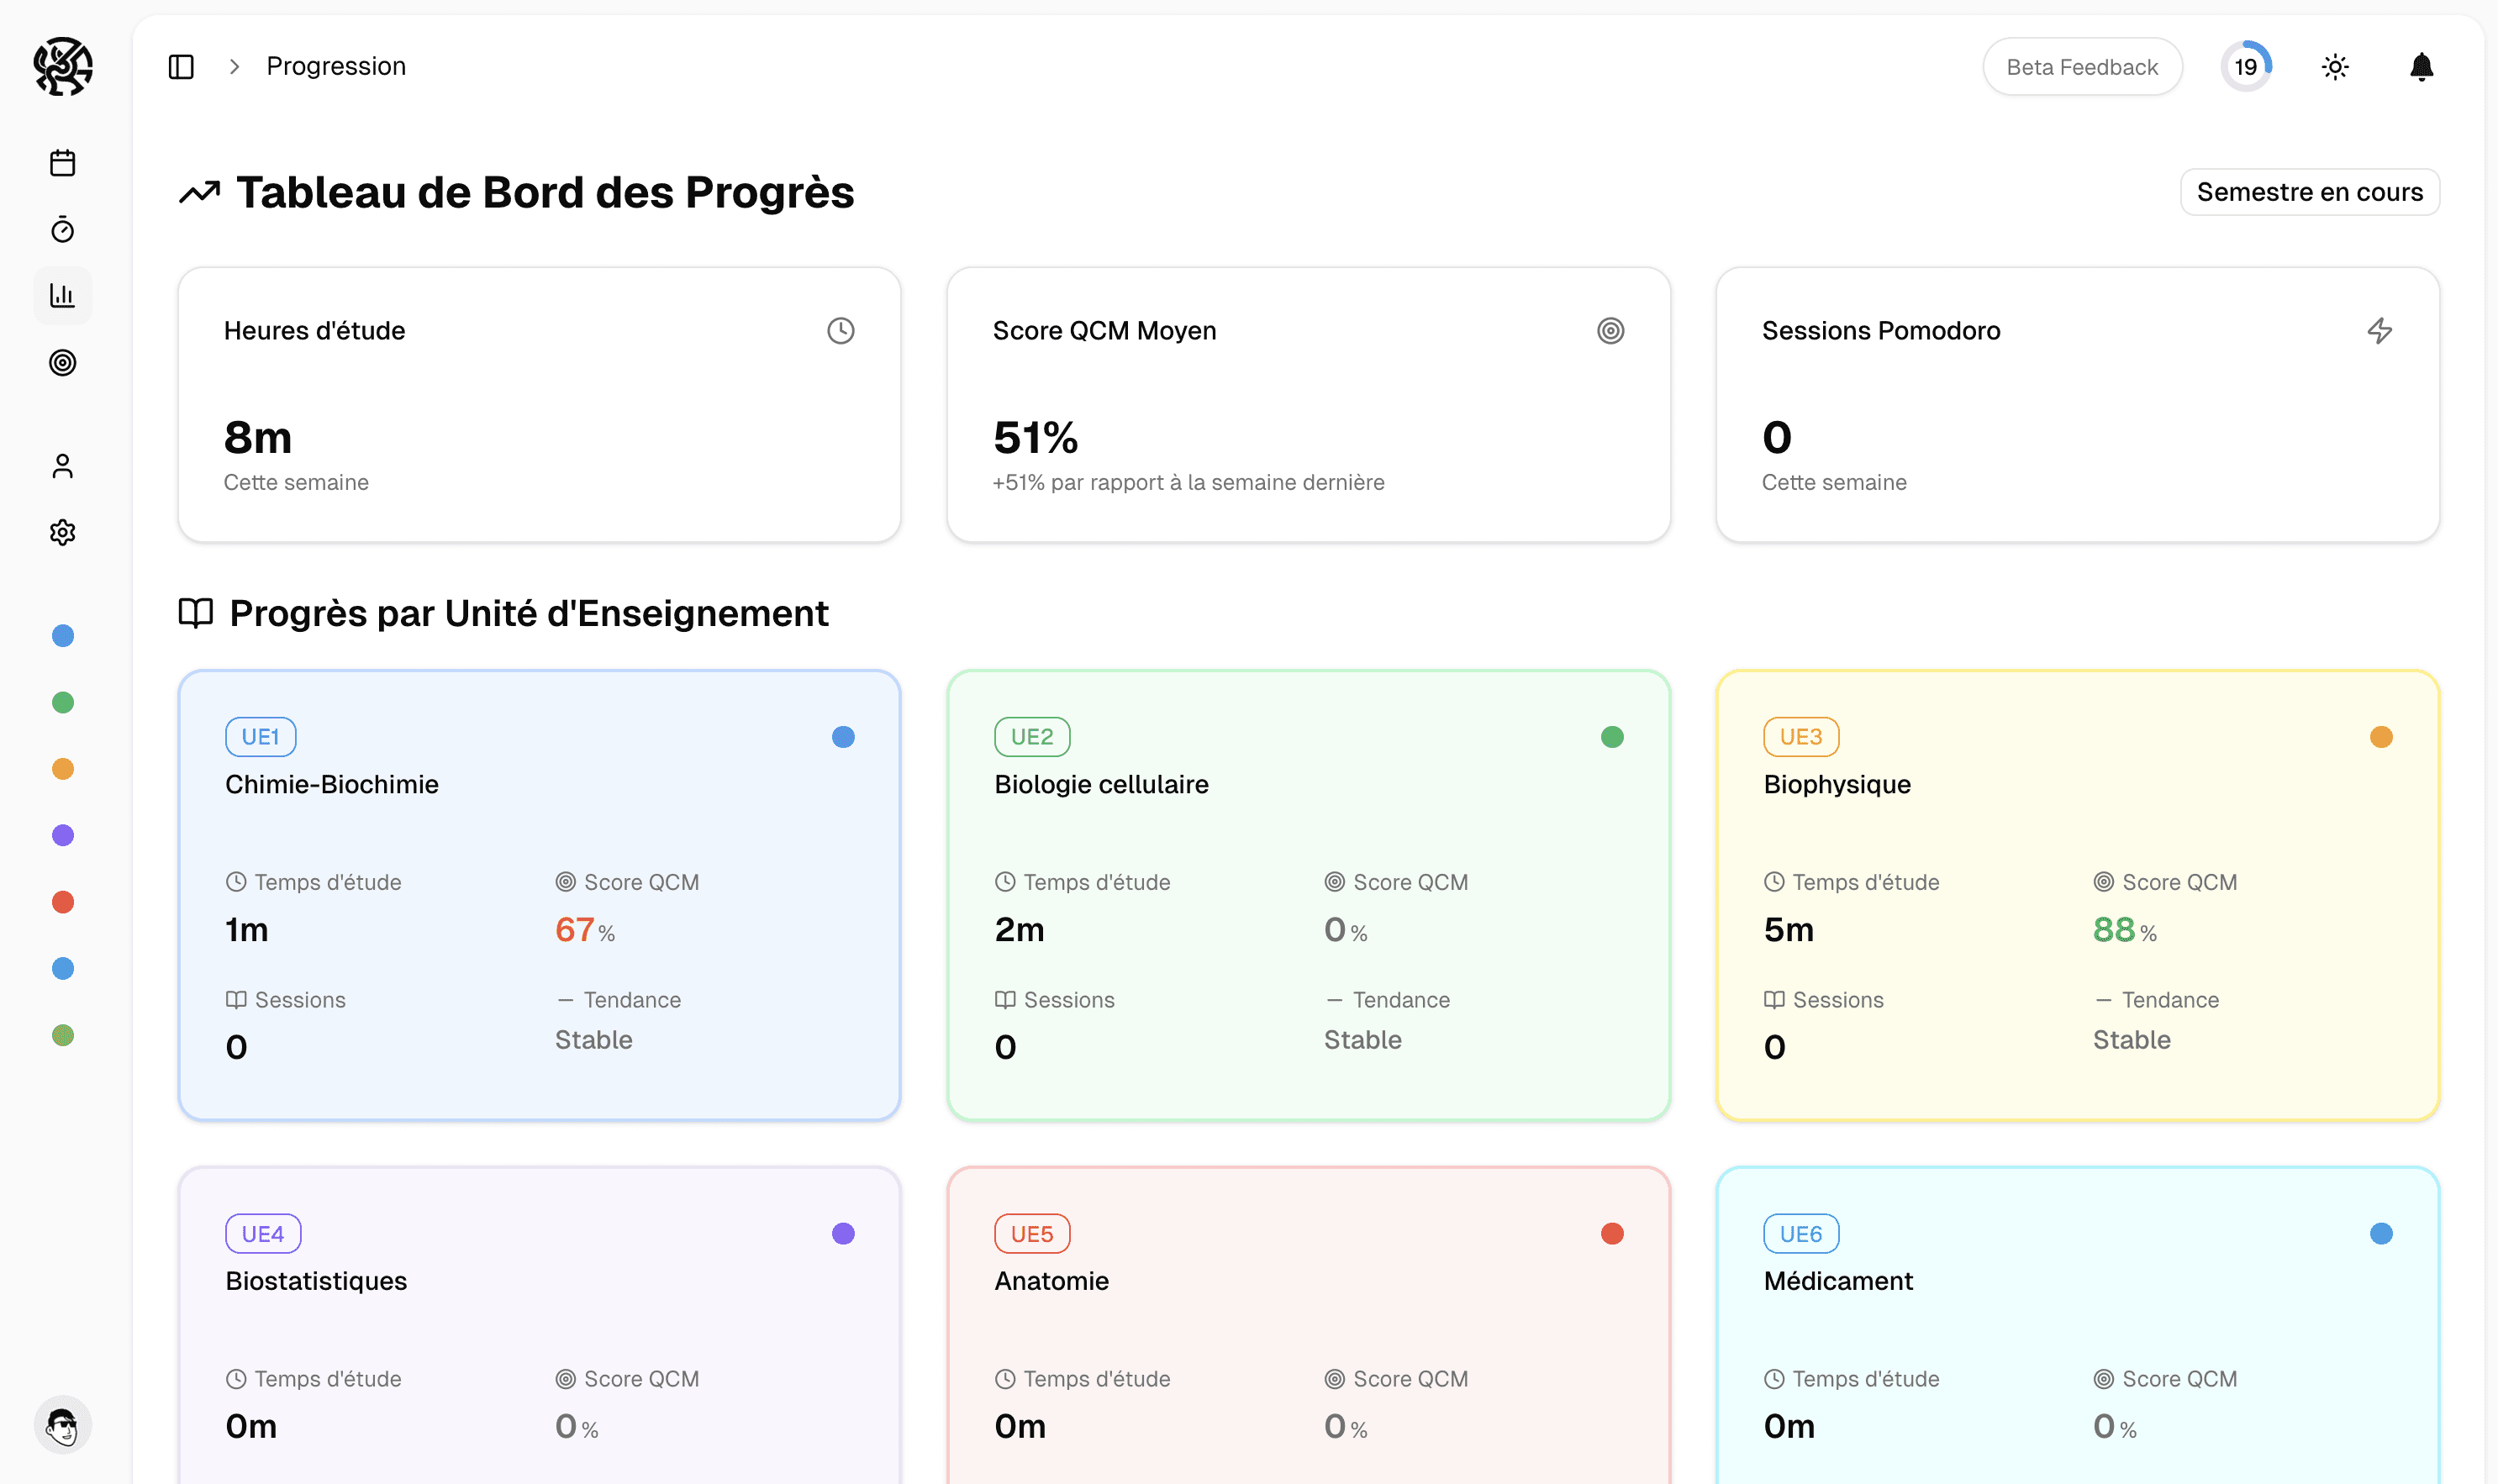Open the profile person sidebar icon
The image size is (2498, 1484).
point(62,466)
